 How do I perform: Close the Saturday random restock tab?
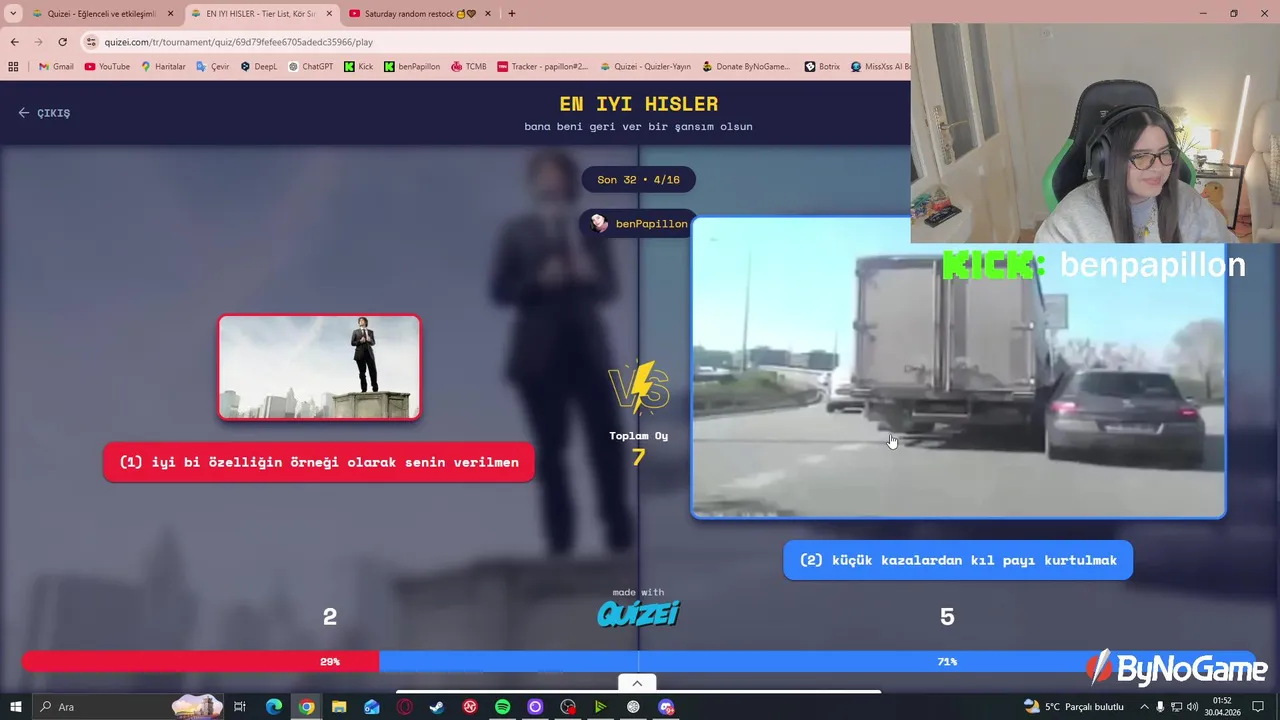[487, 14]
